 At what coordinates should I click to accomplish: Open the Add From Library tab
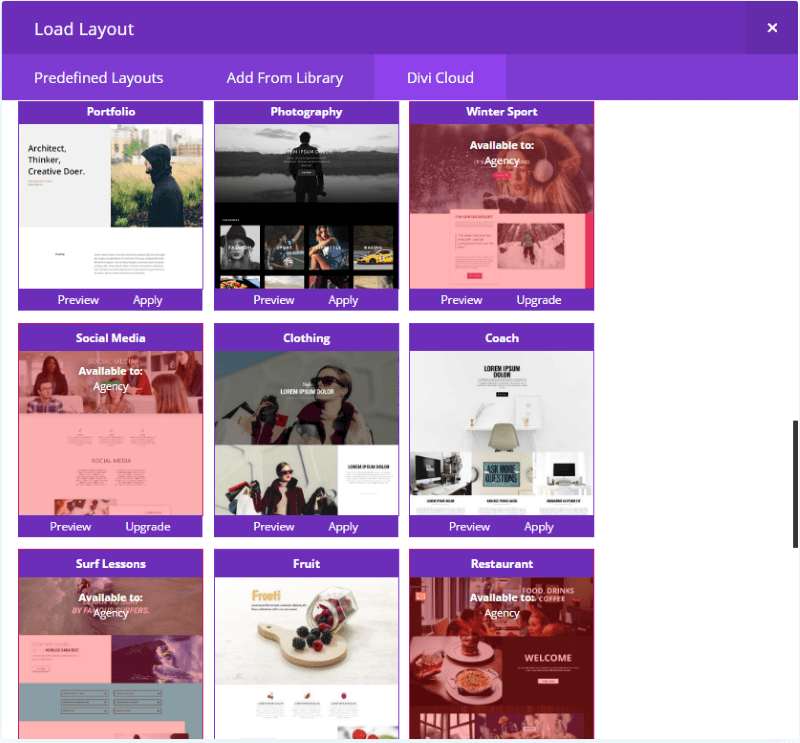point(284,78)
